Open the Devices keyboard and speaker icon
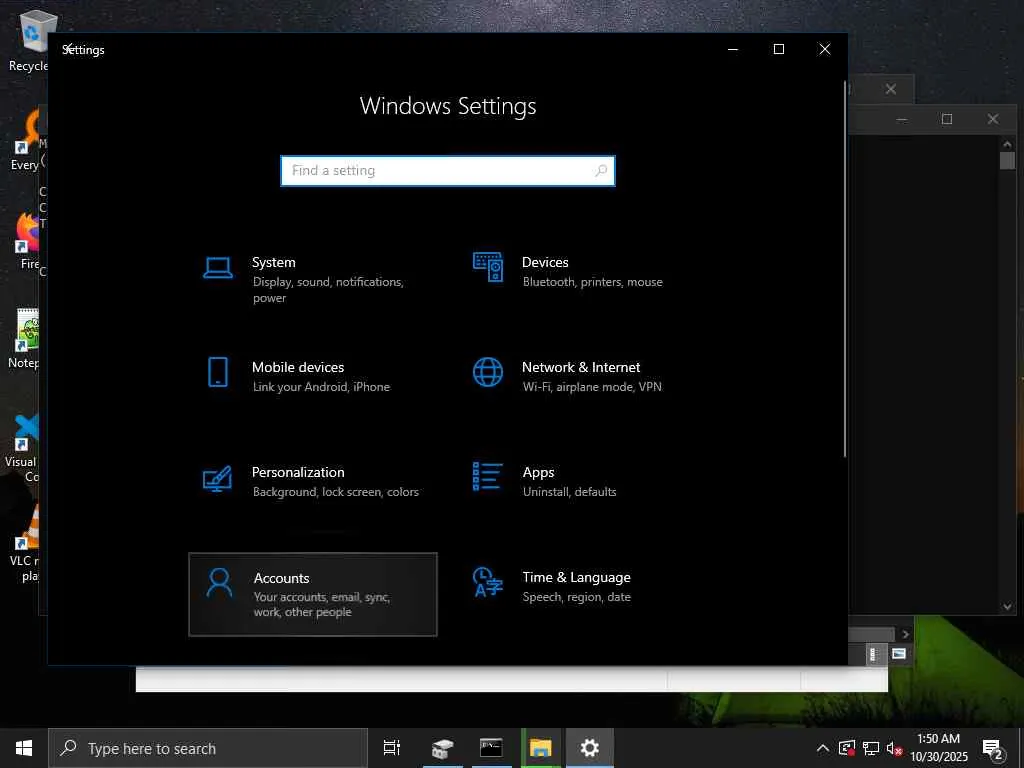 [x=488, y=267]
